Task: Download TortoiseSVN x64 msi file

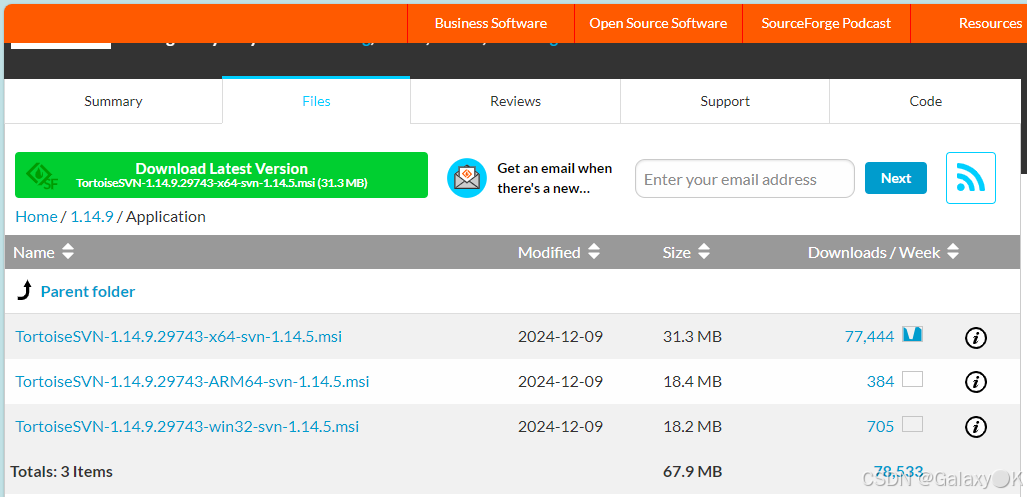Action: (179, 337)
